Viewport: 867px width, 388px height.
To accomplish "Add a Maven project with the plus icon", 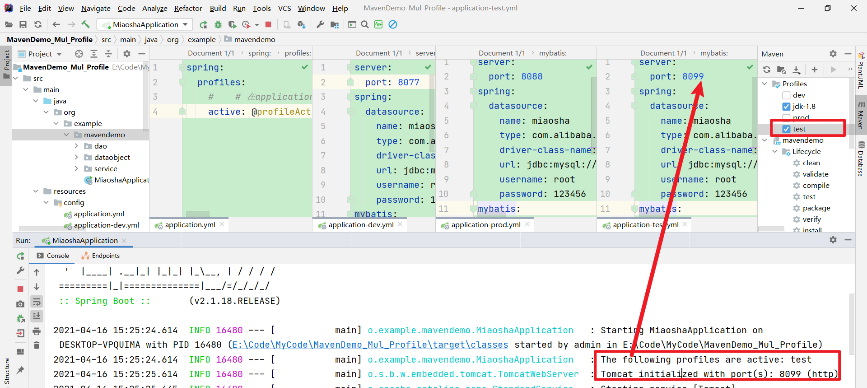I will pyautogui.click(x=814, y=70).
